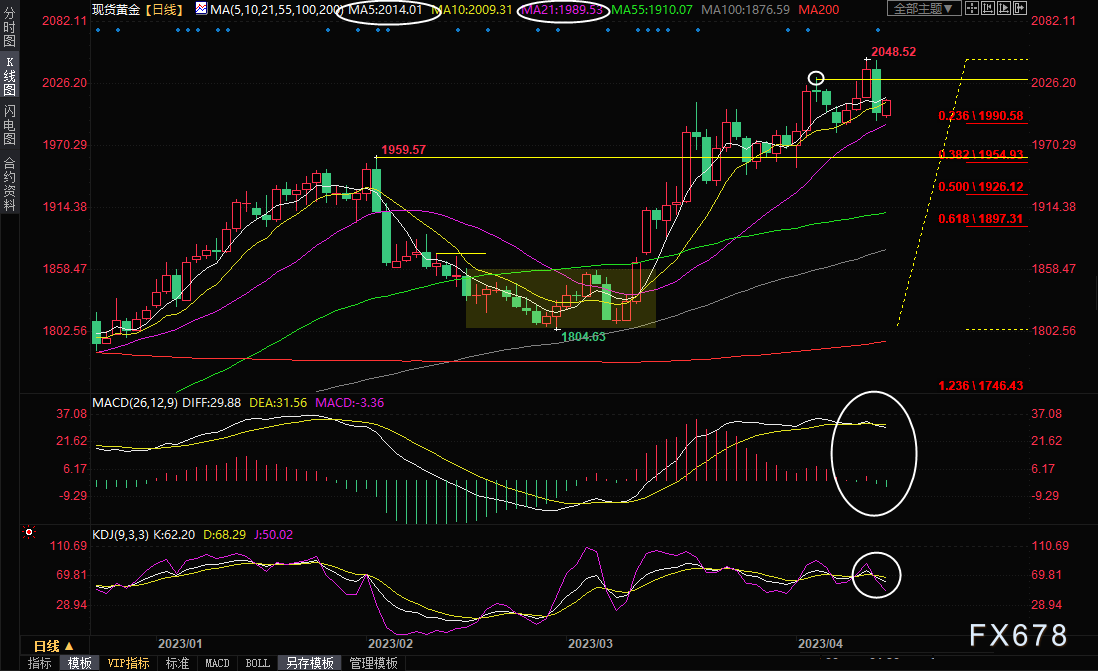Select the BOLL template button
This screenshot has height=671, width=1098.
point(258,663)
